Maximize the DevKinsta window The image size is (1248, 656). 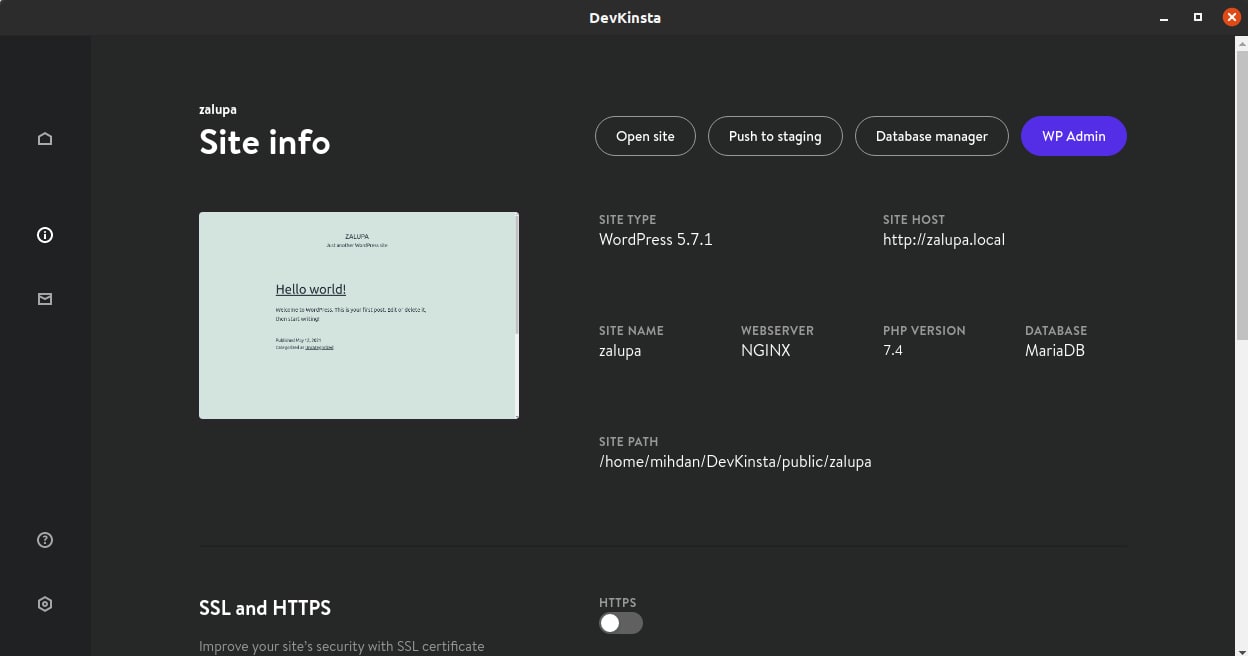(1198, 17)
